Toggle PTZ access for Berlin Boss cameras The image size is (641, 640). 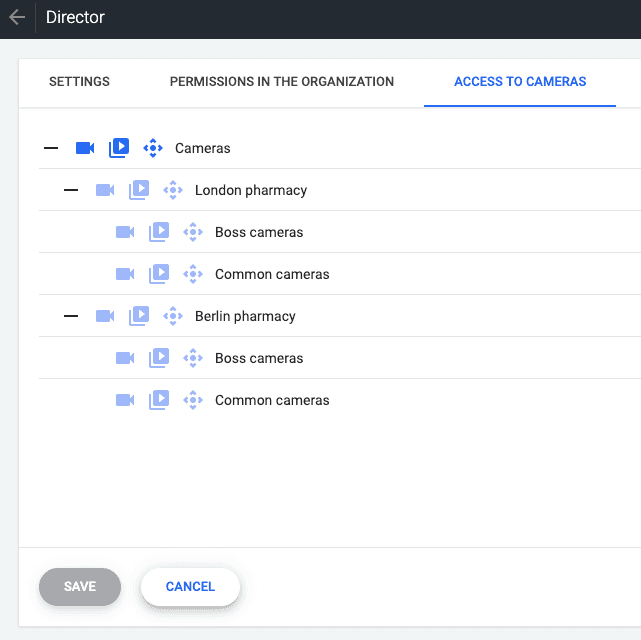pos(193,358)
